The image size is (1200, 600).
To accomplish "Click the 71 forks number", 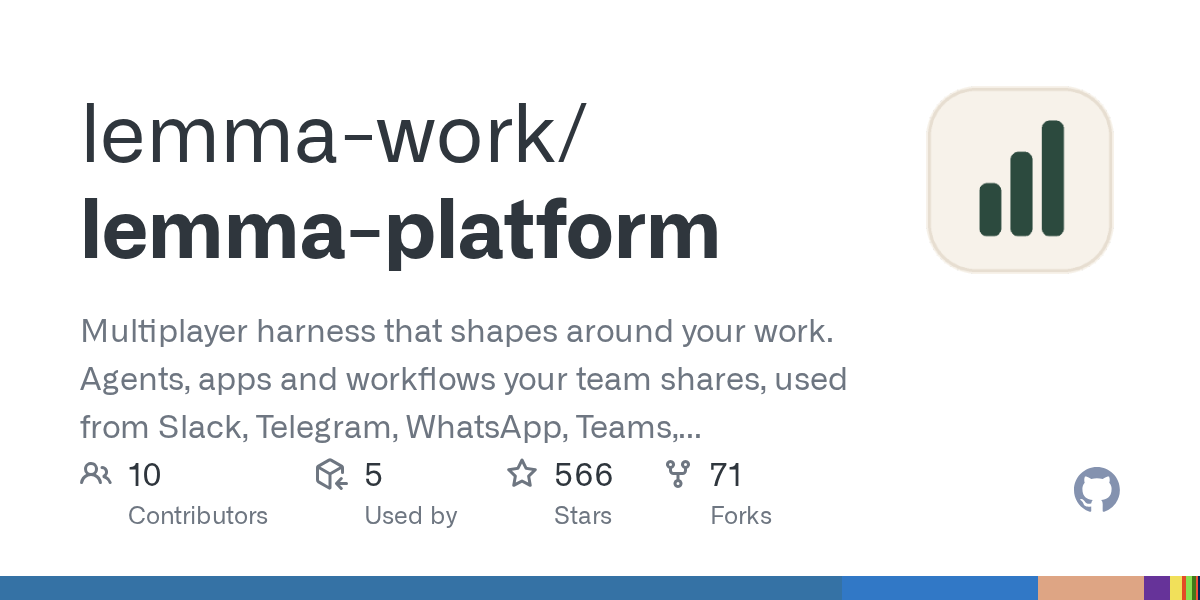I will click(x=726, y=475).
